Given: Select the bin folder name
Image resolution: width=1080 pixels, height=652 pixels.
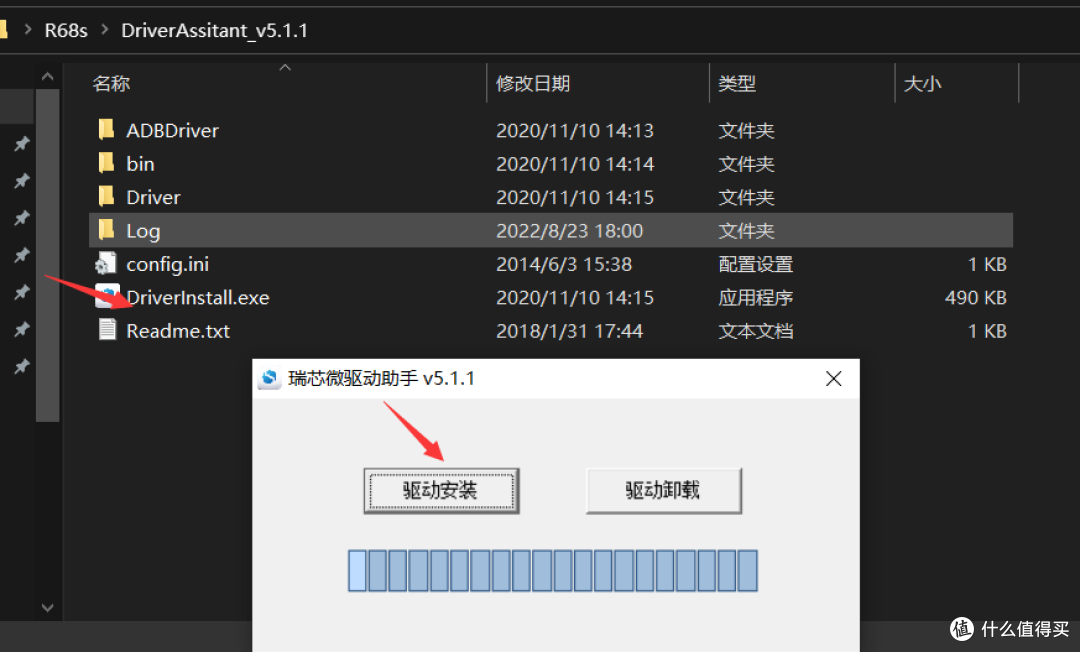Looking at the screenshot, I should point(141,164).
